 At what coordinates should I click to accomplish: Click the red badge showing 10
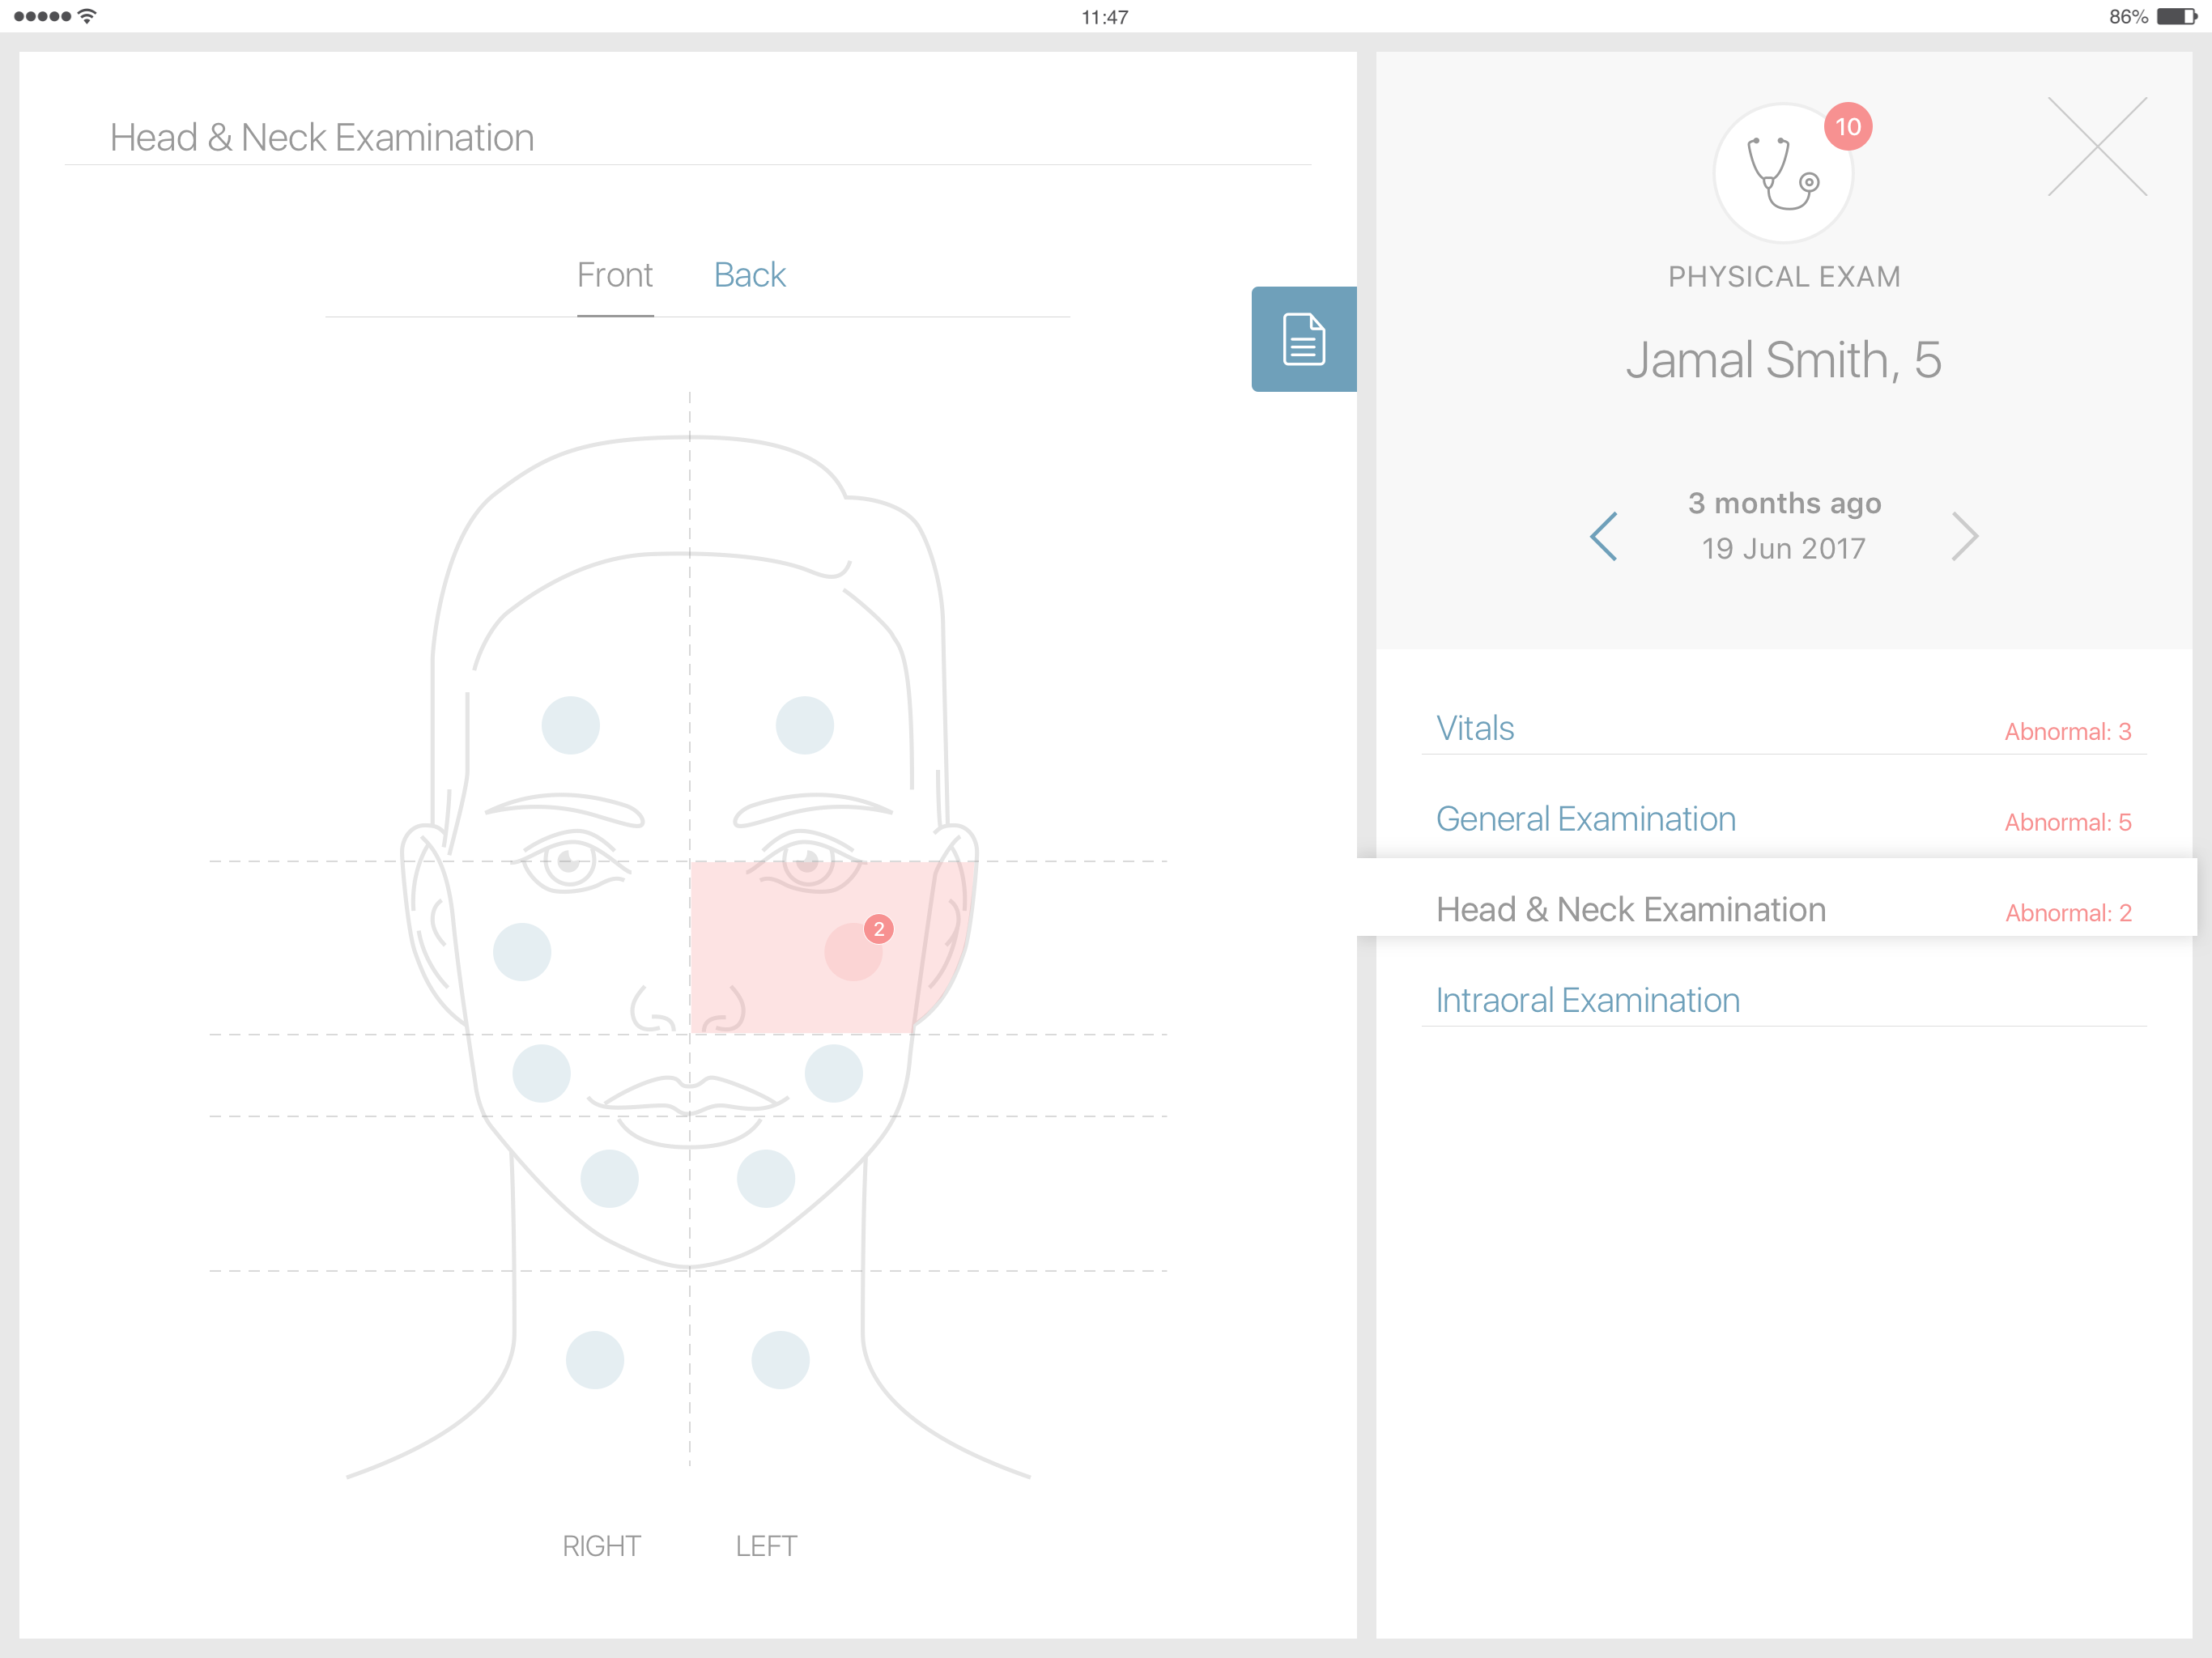click(x=1846, y=127)
